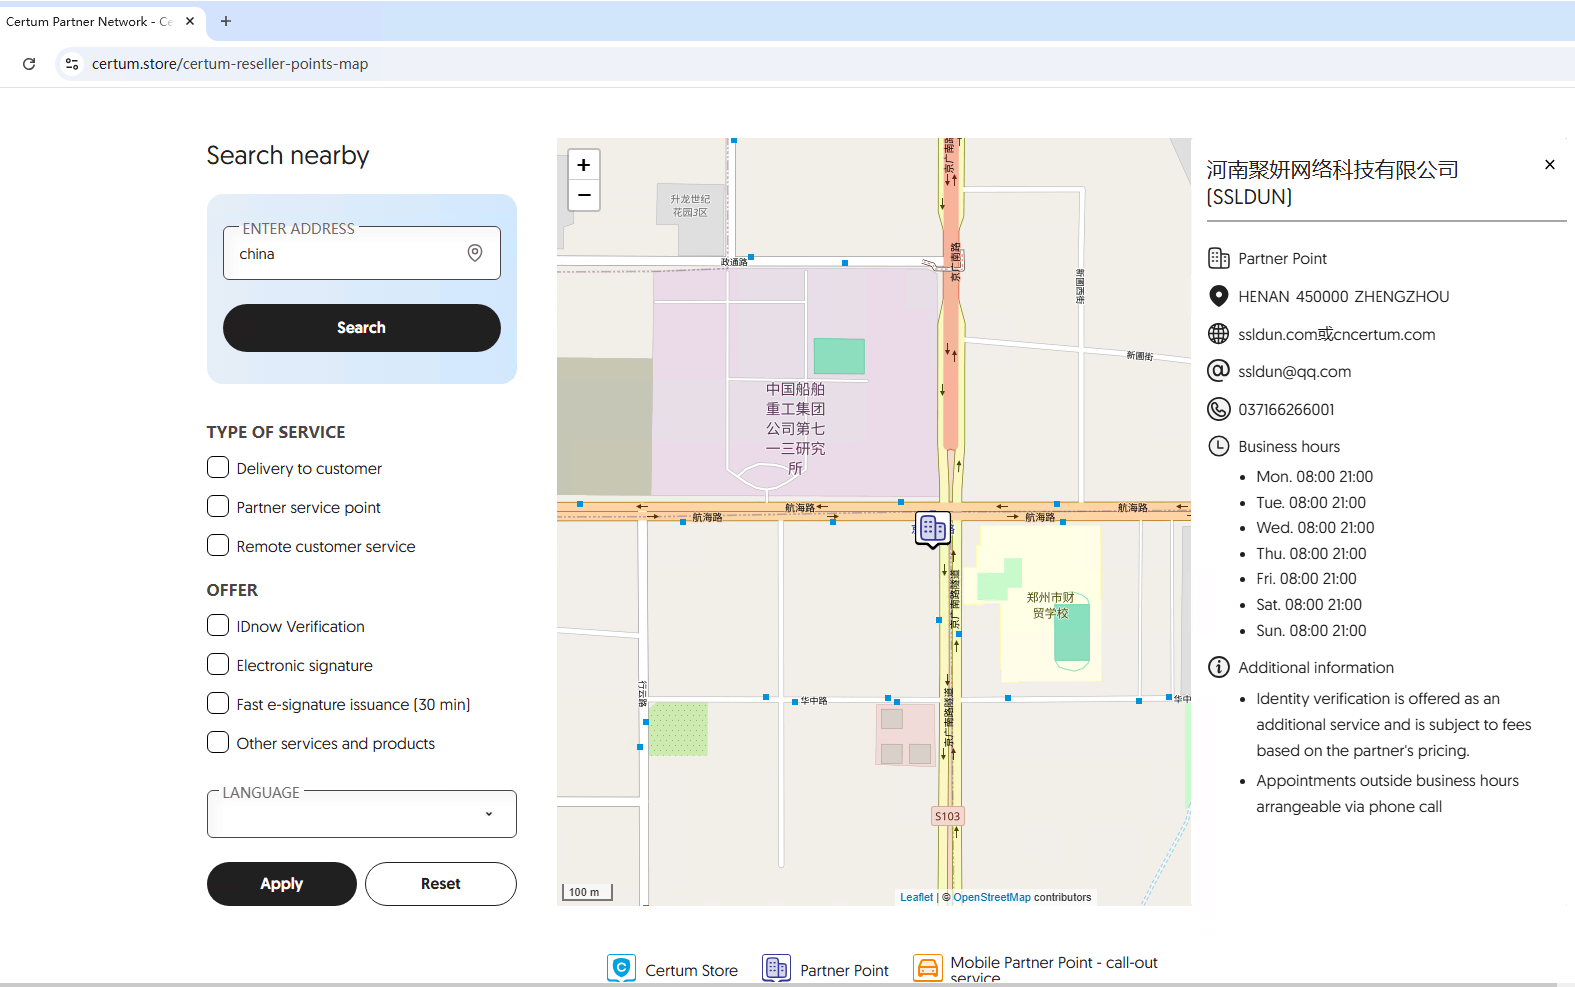The width and height of the screenshot is (1575, 987).
Task: Check the Delivery to customer option
Action: [218, 467]
